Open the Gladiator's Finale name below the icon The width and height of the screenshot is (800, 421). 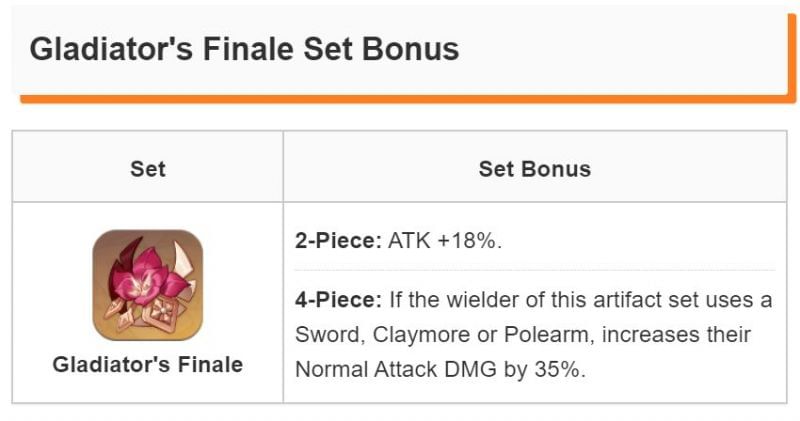(148, 365)
